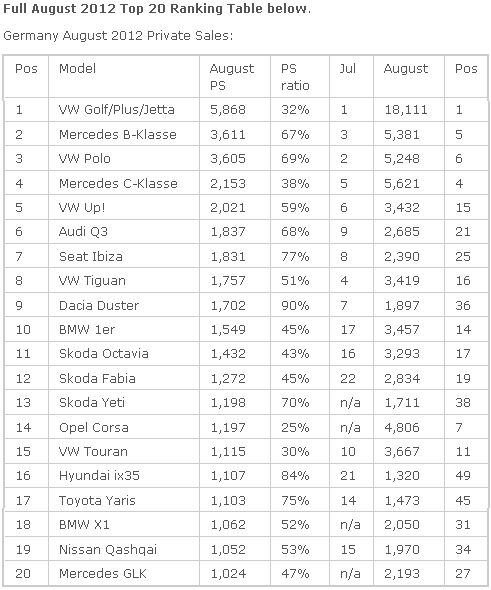This screenshot has width=491, height=590.
Task: Click the 'Model' column header
Action: coord(78,69)
